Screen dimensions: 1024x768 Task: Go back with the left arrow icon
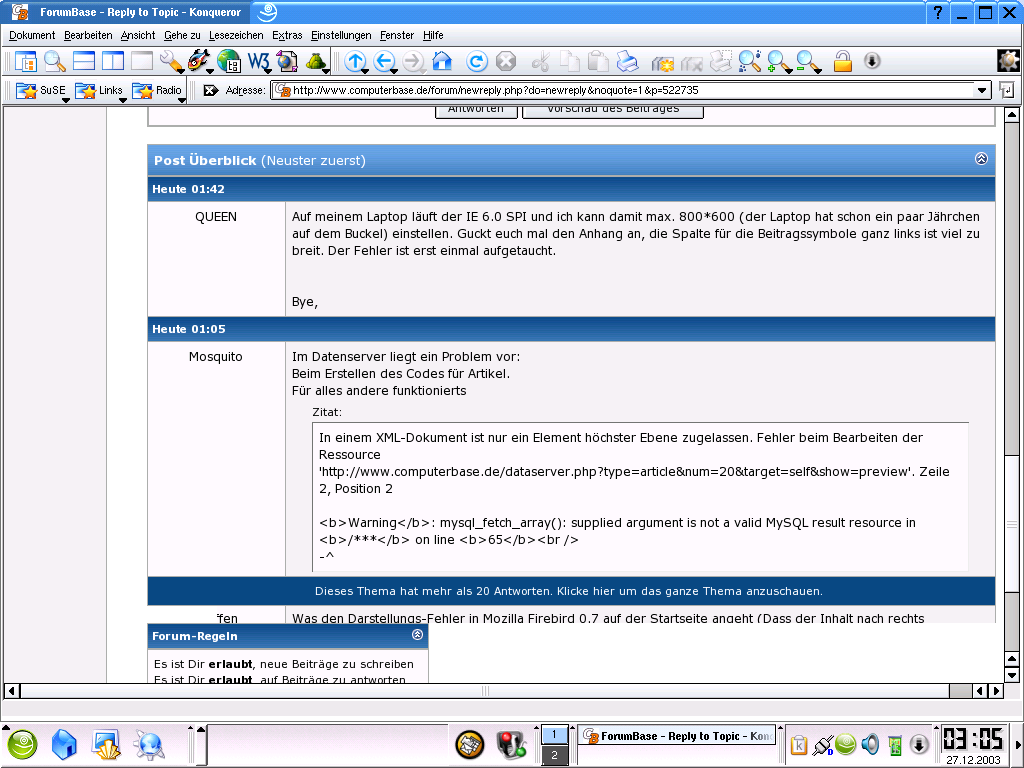pos(383,61)
